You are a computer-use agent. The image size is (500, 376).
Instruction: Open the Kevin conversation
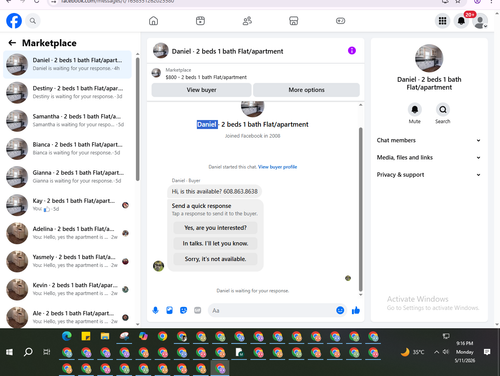pos(67,289)
